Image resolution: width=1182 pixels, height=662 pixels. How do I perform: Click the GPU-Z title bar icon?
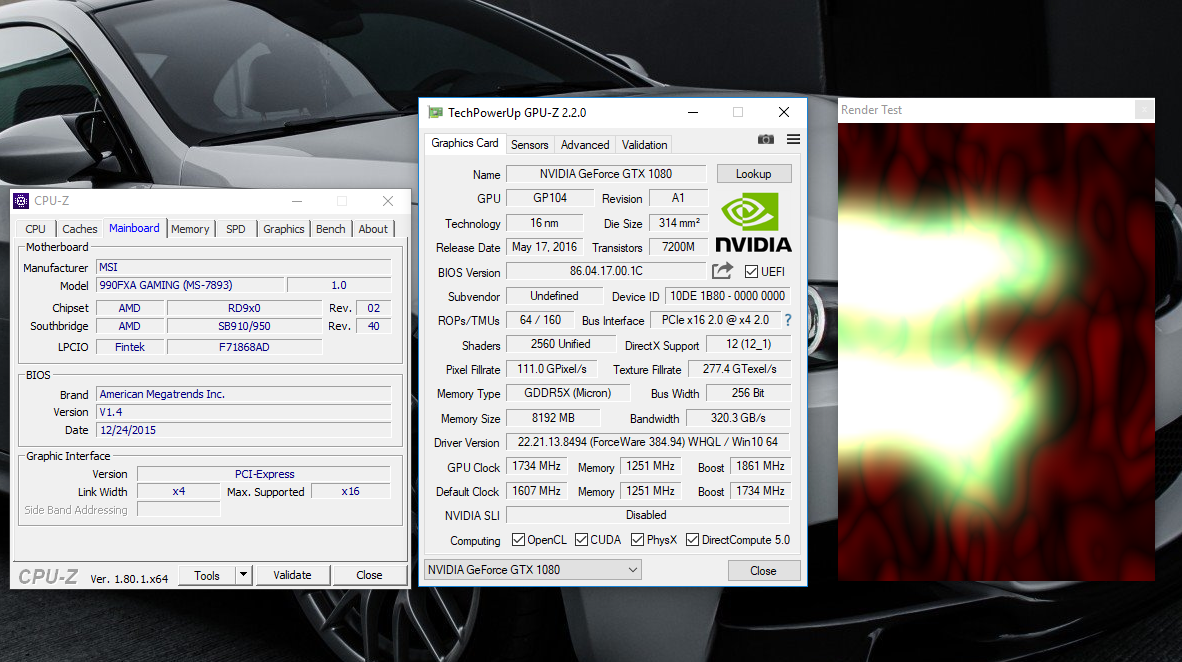pos(435,112)
